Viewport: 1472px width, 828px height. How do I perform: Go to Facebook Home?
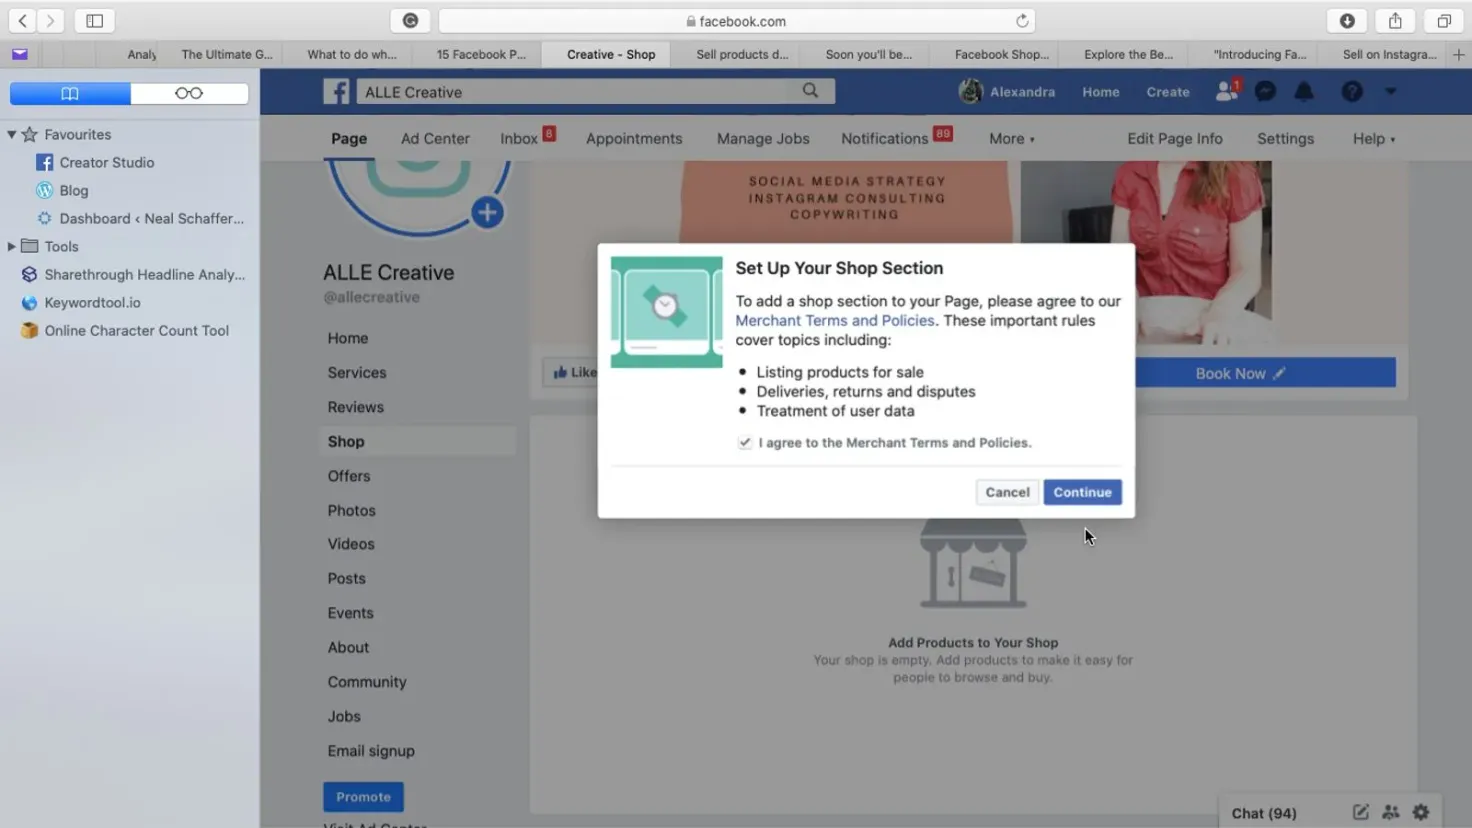pyautogui.click(x=1100, y=92)
